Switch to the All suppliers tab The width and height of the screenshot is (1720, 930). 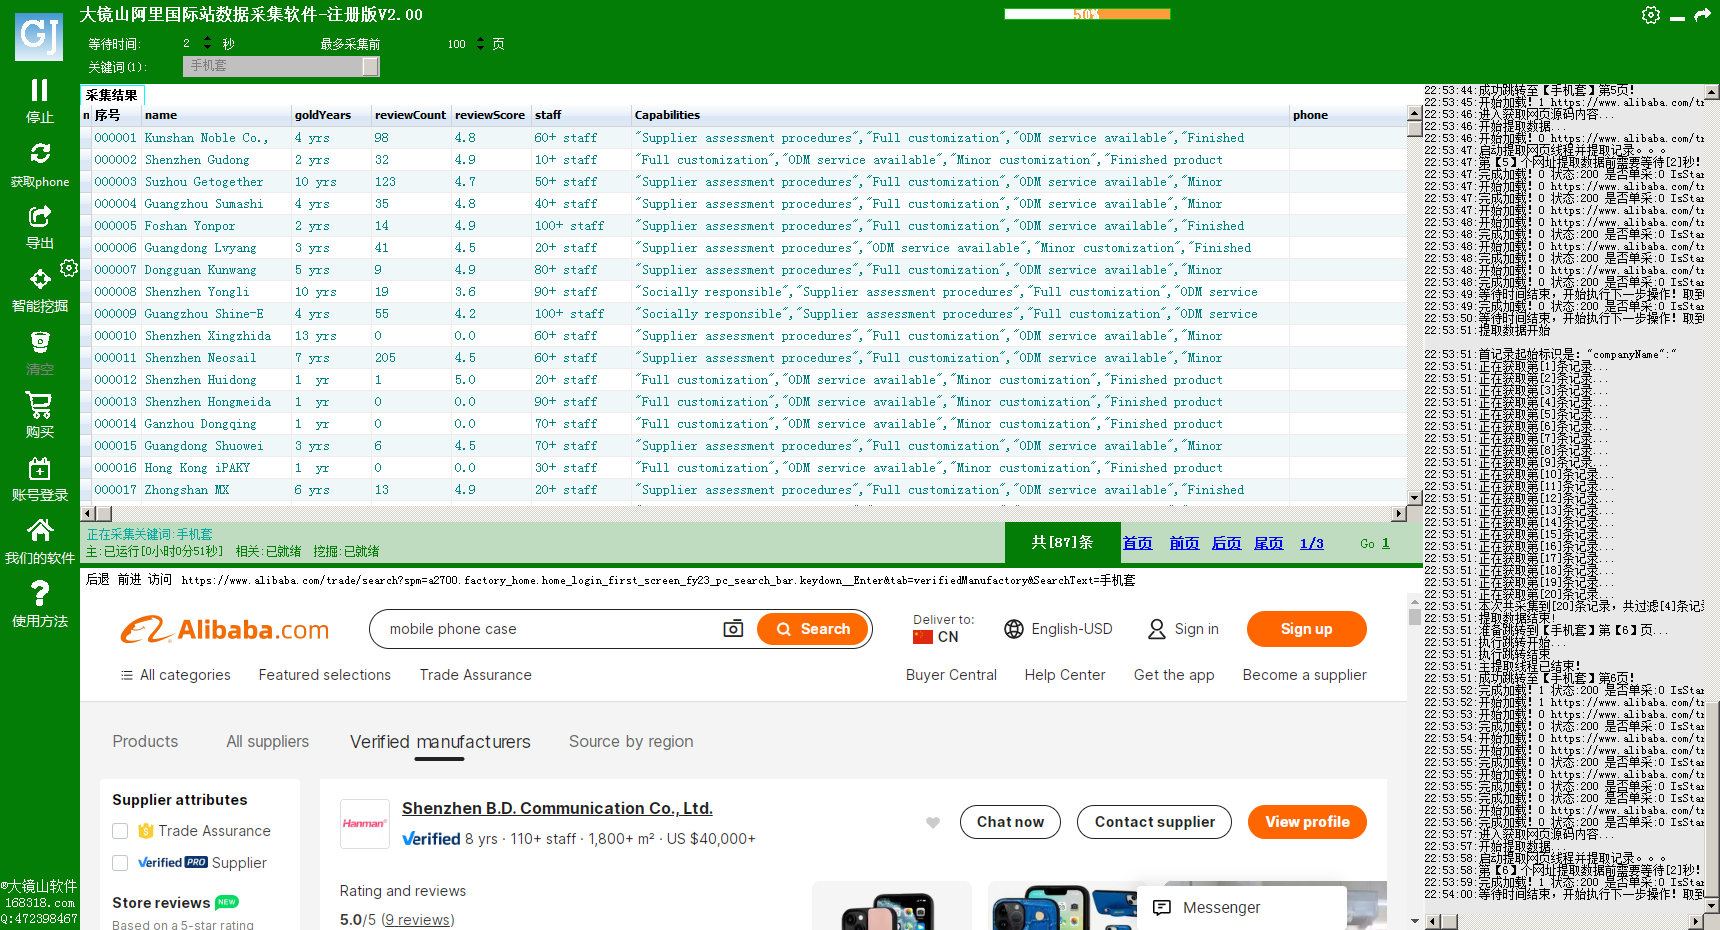tap(267, 741)
